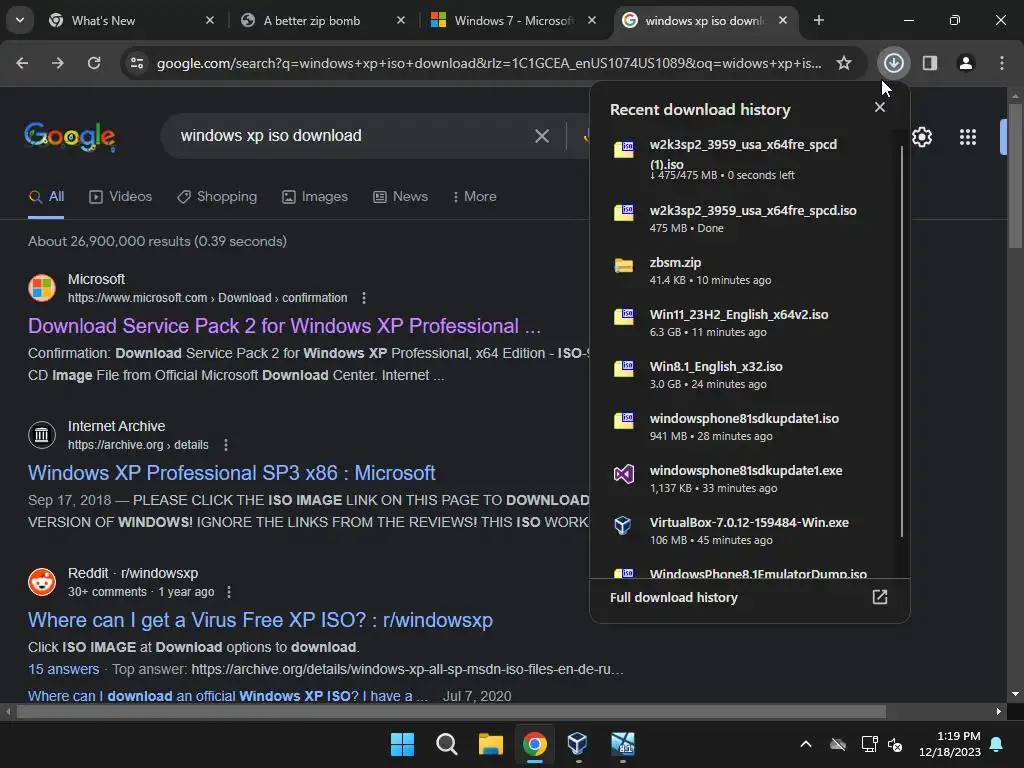This screenshot has height=768, width=1024.
Task: Open the Chrome profile icon
Action: 965,63
